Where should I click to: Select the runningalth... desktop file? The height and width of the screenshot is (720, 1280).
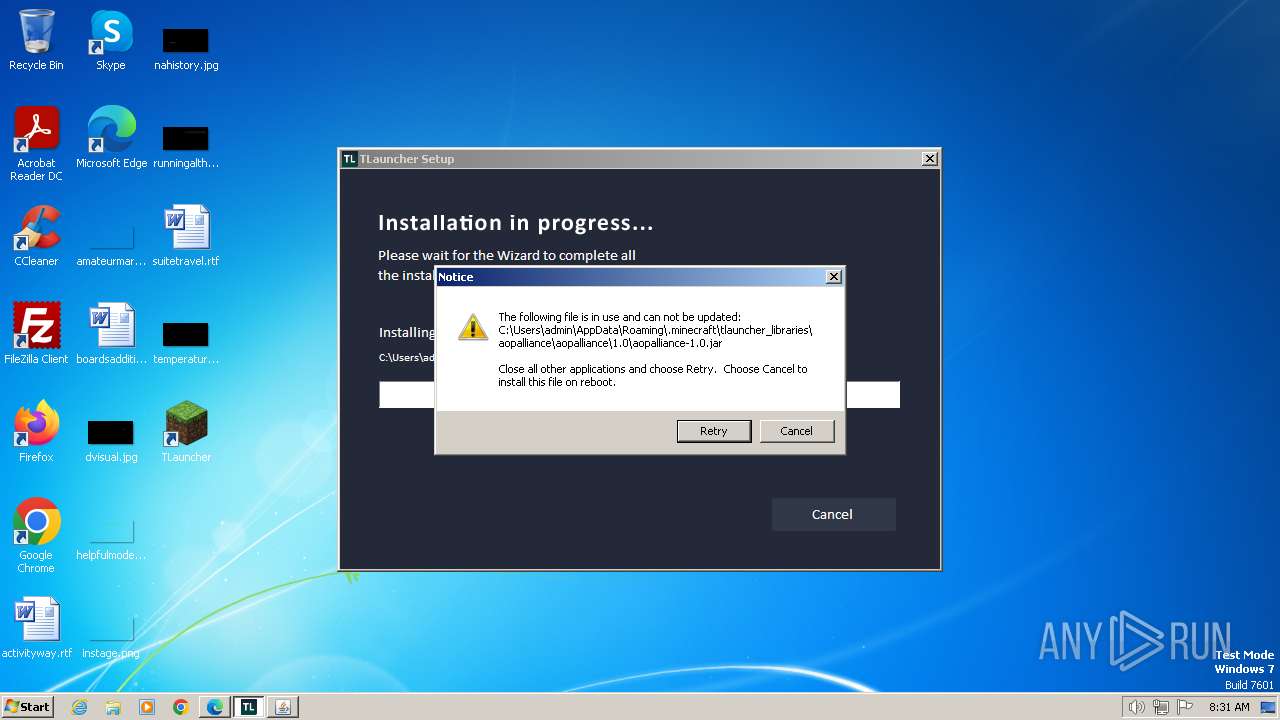[186, 146]
